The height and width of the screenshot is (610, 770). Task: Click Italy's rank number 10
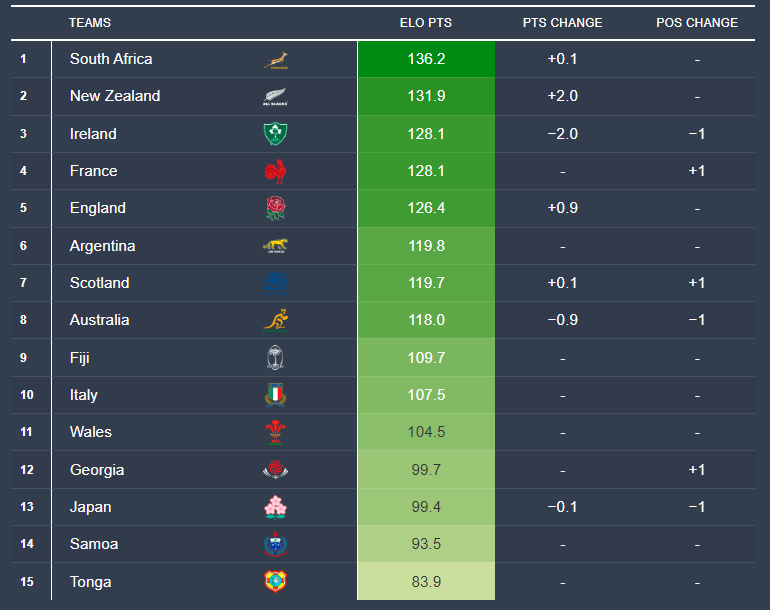click(26, 395)
